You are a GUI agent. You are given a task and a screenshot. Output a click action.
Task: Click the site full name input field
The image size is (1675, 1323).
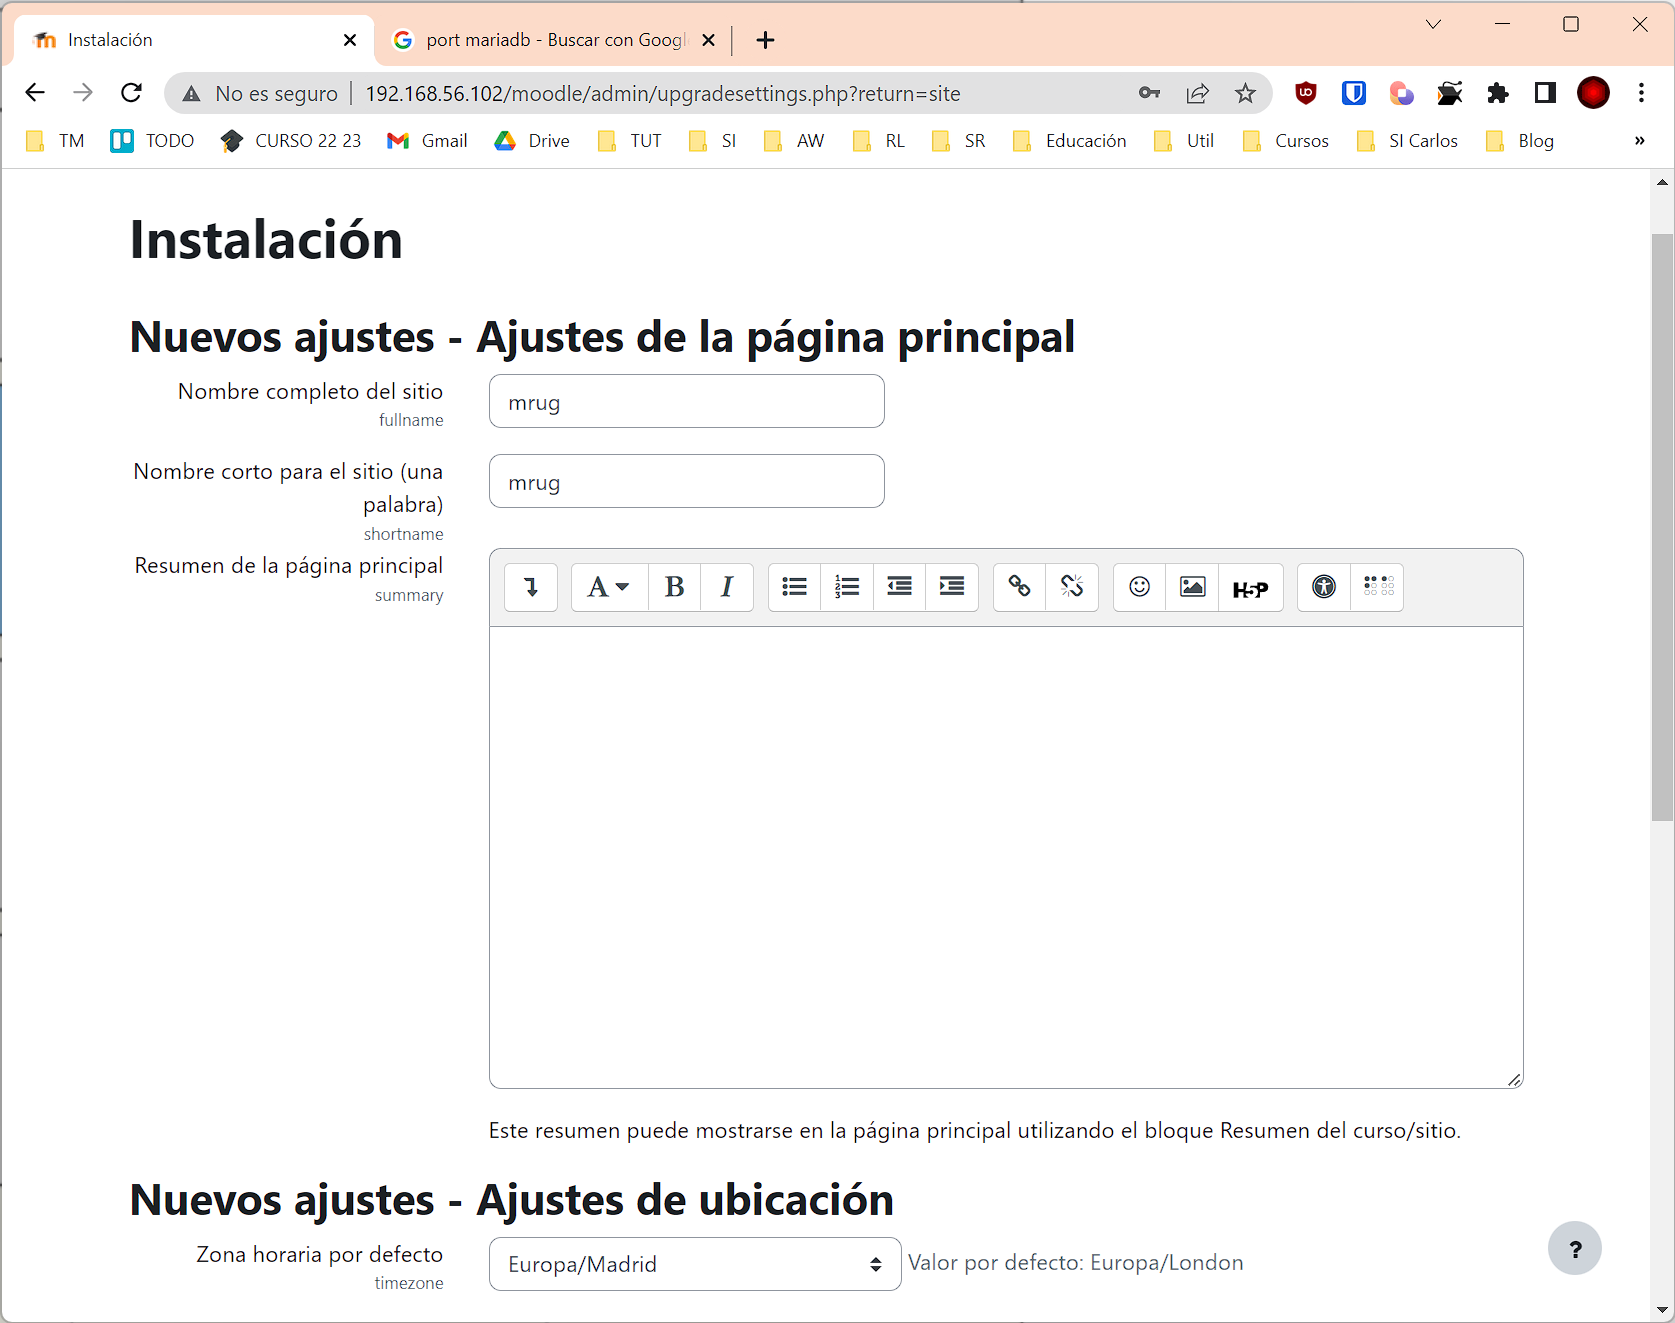(686, 402)
